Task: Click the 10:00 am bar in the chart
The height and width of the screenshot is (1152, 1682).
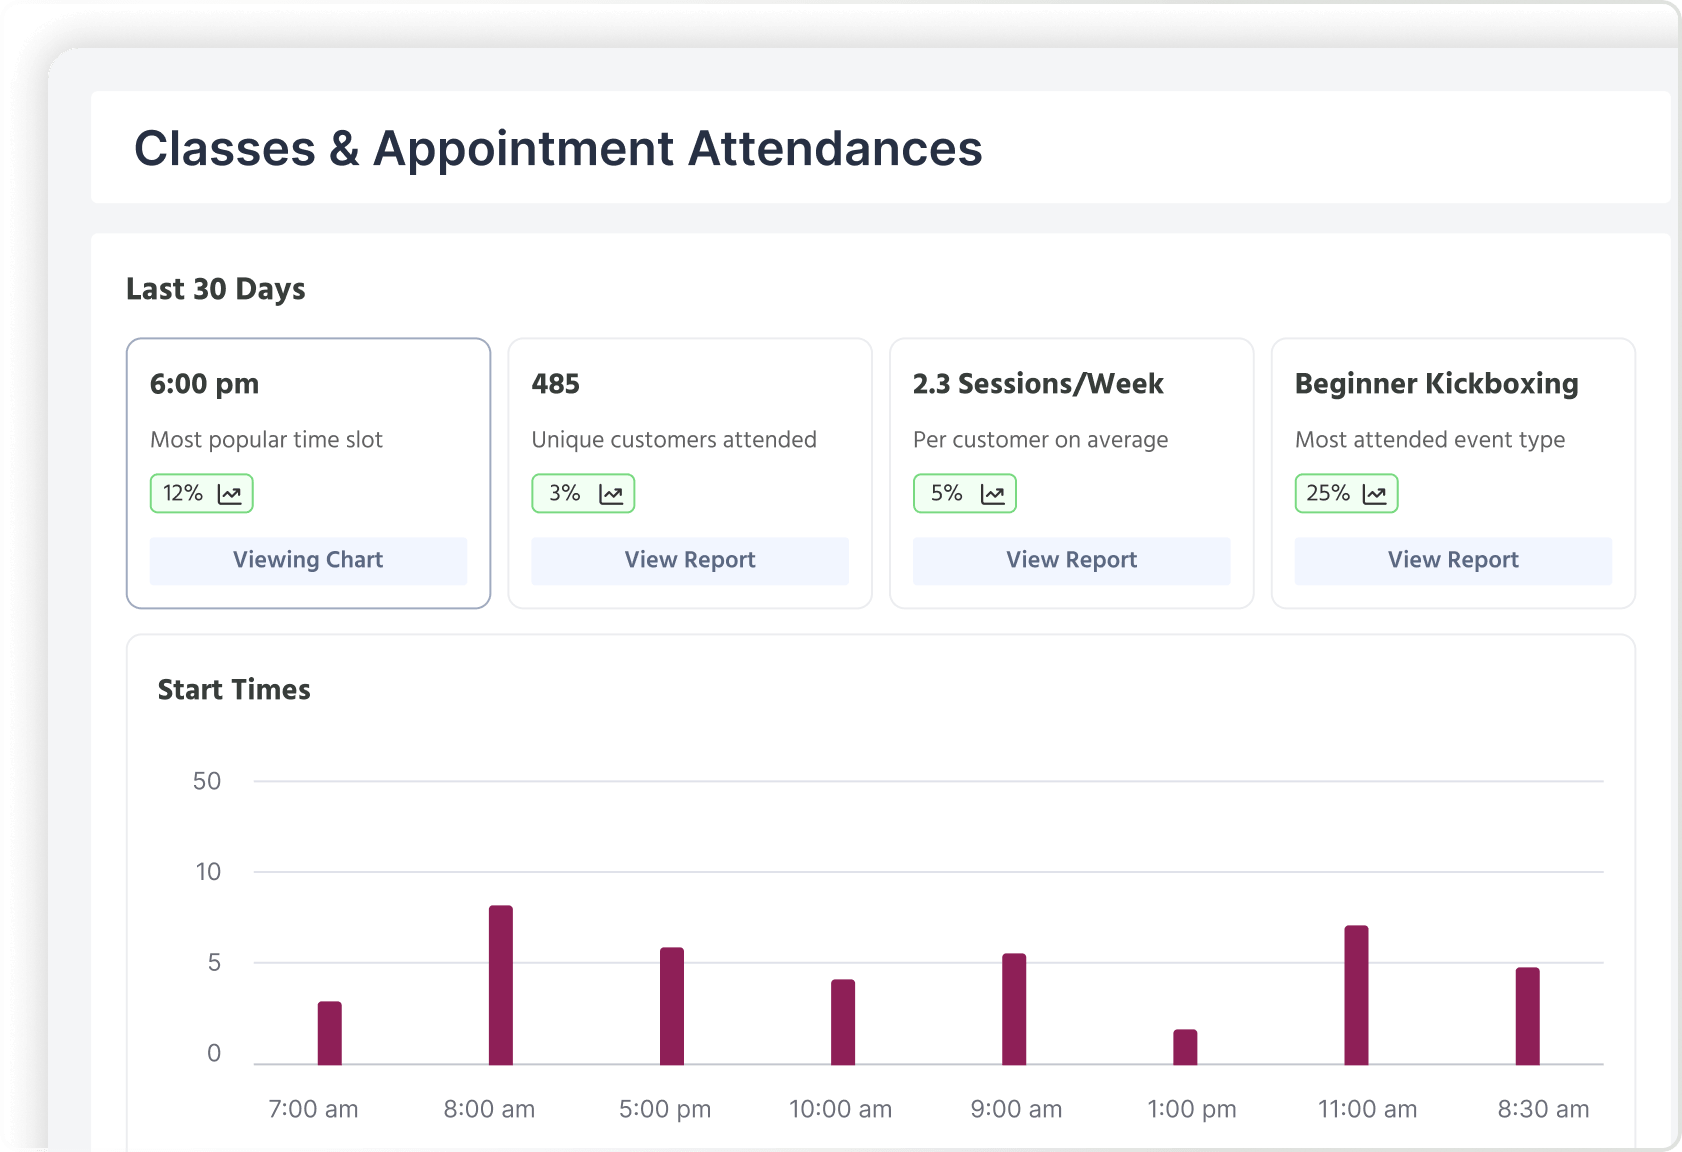Action: click(x=843, y=1022)
